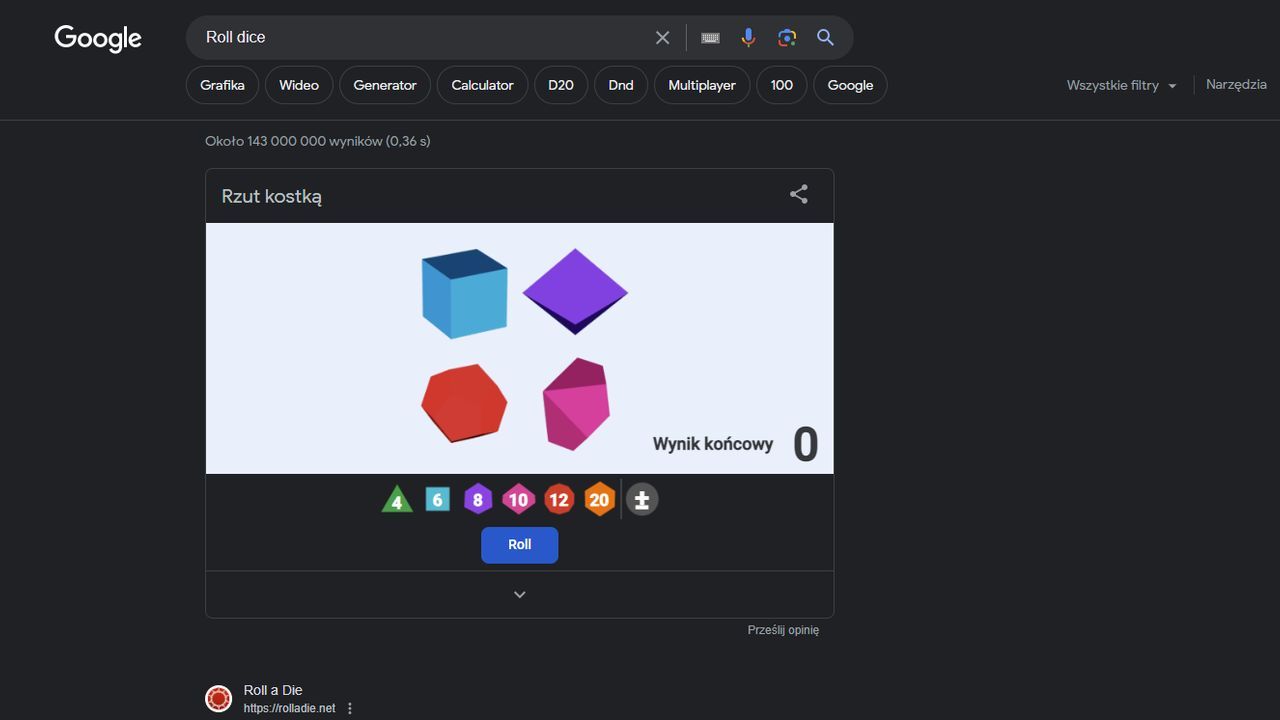Select the Generator filter chip
Viewport: 1280px width, 720px height.
[385, 85]
